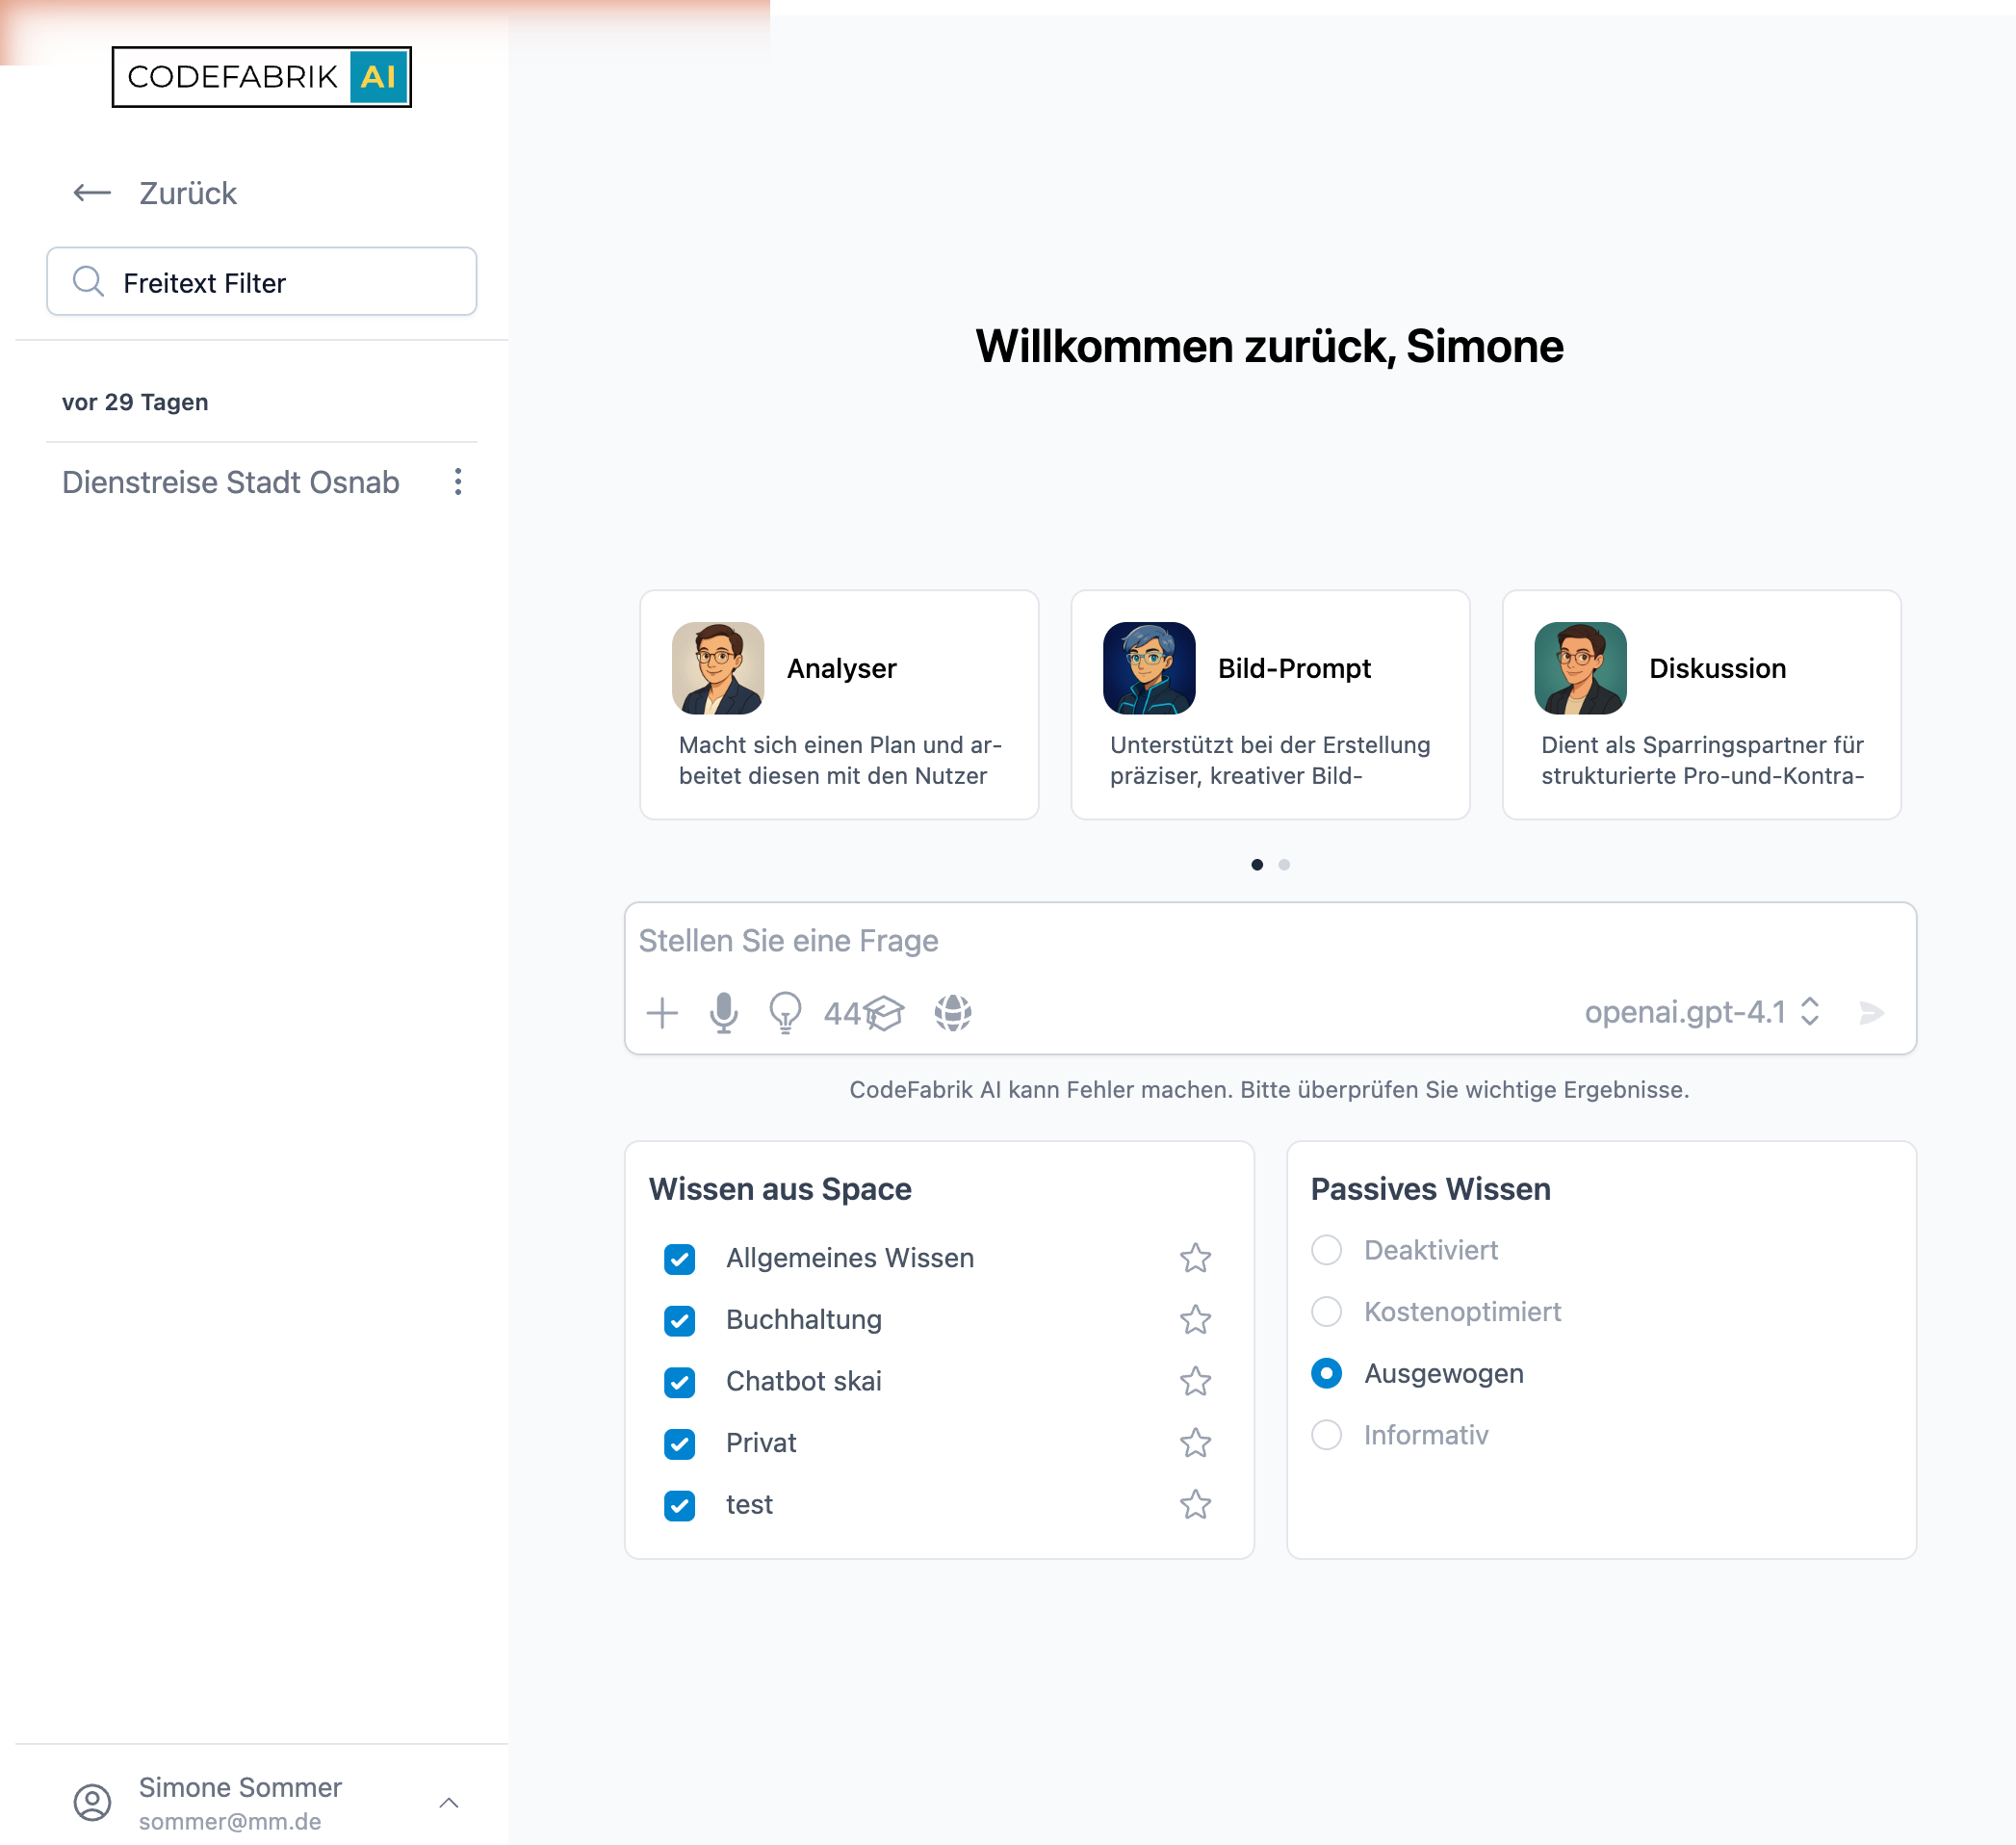The height and width of the screenshot is (1845, 2016).
Task: Select Deaktiviert radio option
Action: pos(1326,1250)
